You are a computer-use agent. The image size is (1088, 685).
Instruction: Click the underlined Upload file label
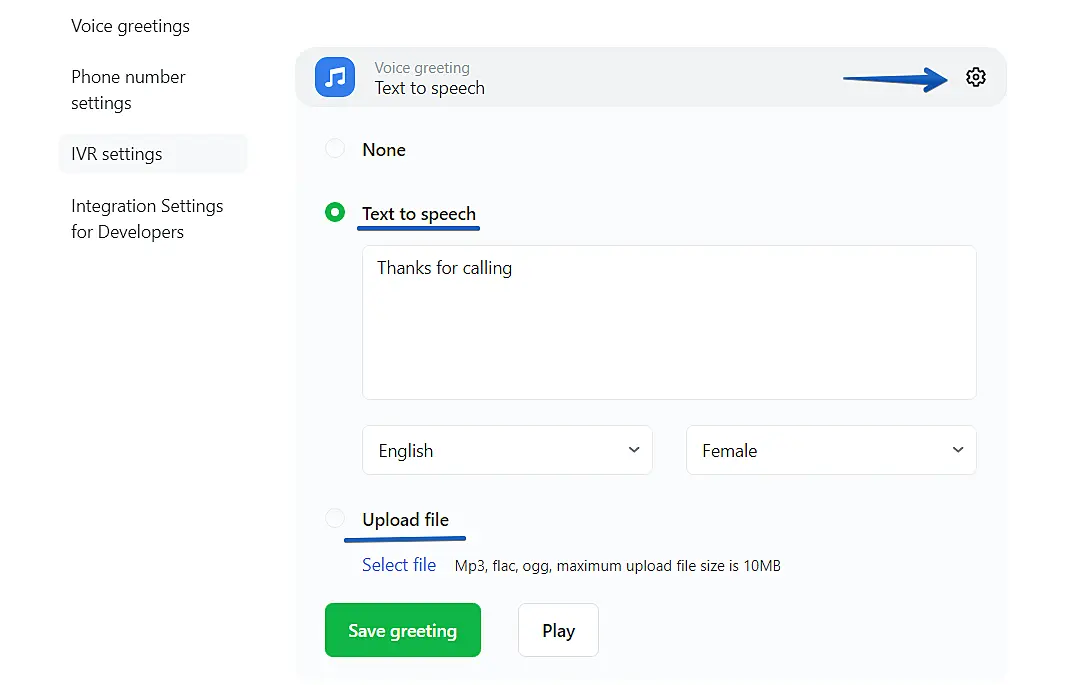pos(405,520)
